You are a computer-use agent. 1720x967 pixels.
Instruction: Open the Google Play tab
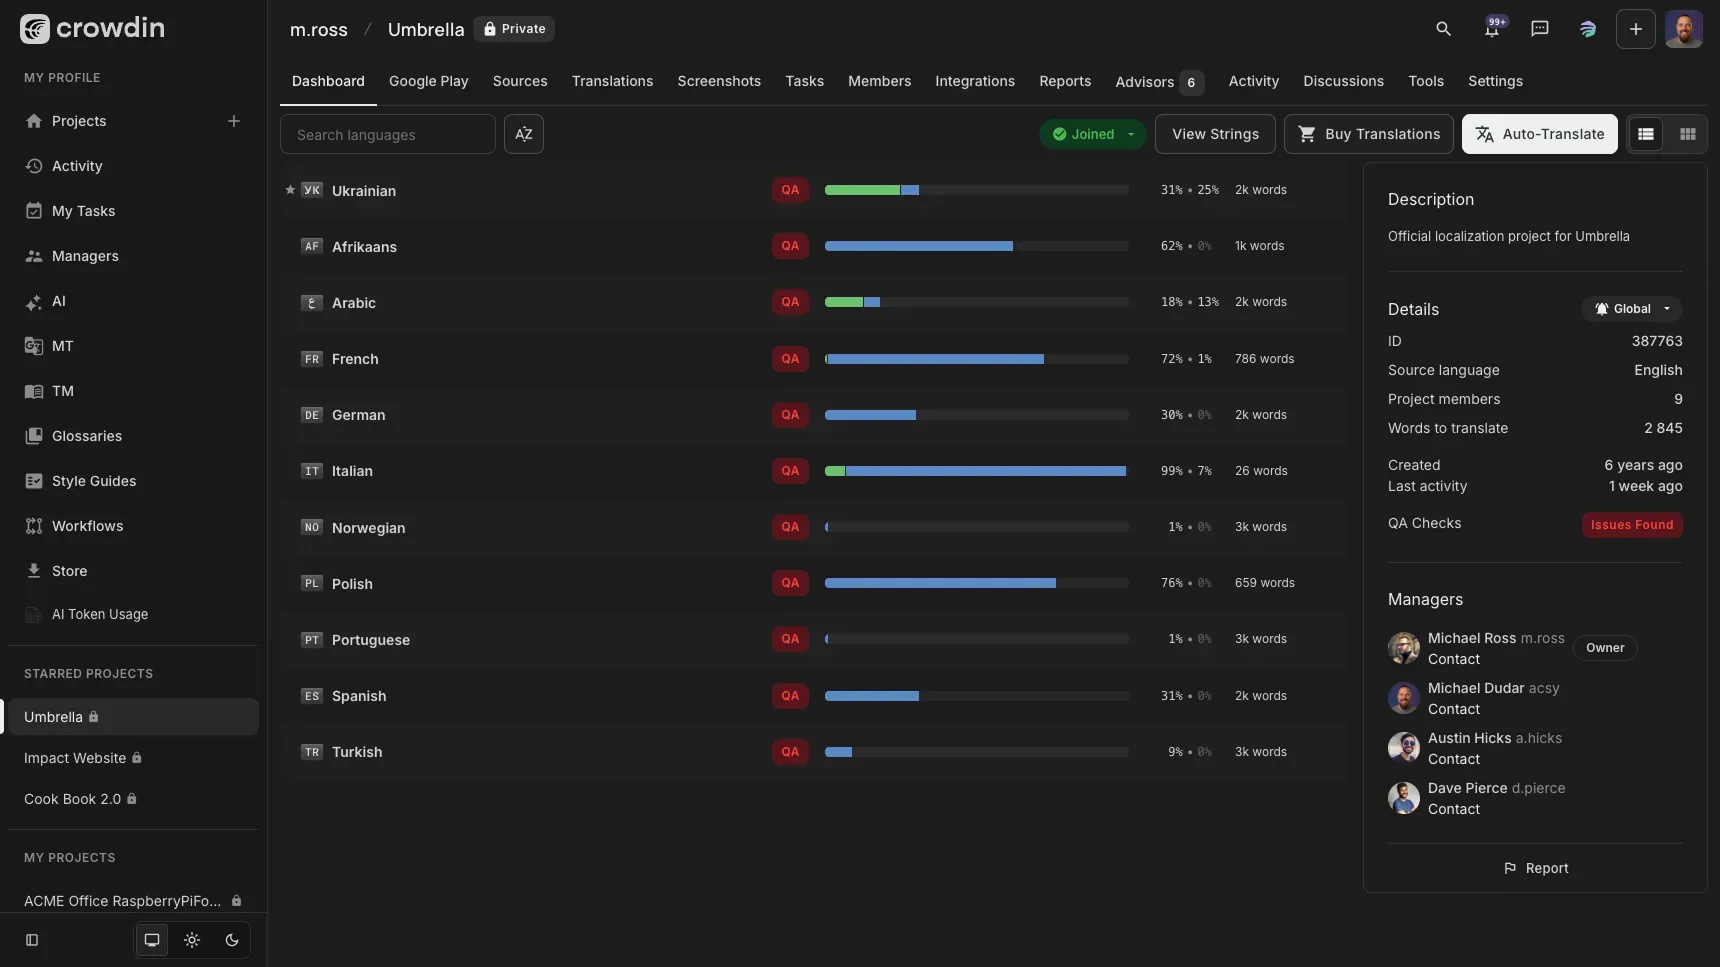pos(429,81)
